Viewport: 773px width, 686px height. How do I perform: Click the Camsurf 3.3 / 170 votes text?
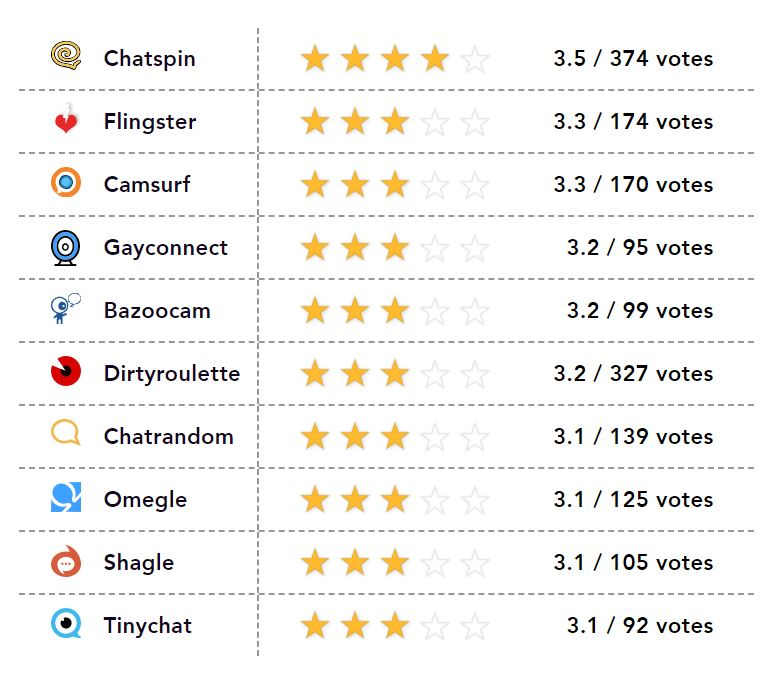(x=633, y=185)
